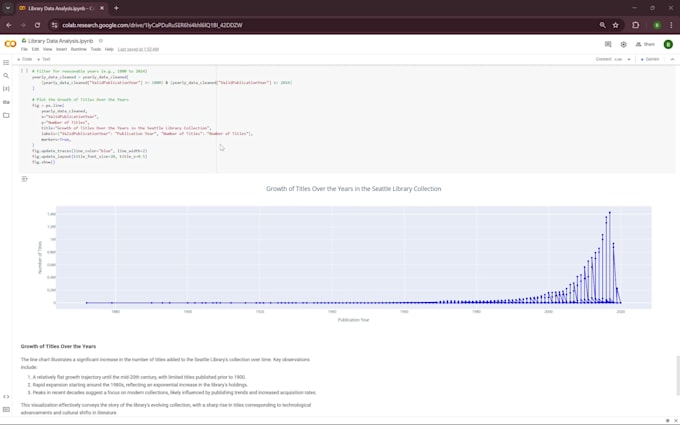The height and width of the screenshot is (425, 680).
Task: Open the Edit menu
Action: pos(35,49)
